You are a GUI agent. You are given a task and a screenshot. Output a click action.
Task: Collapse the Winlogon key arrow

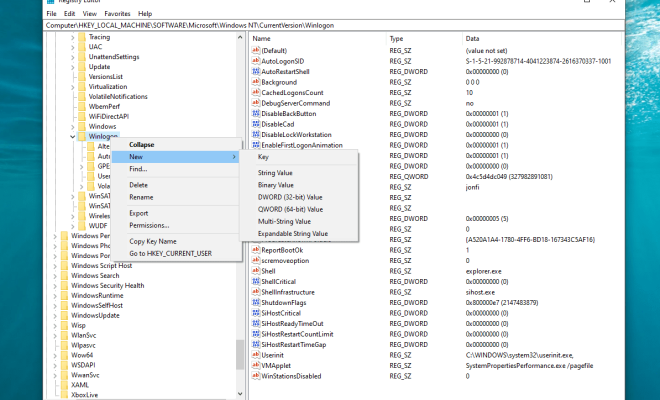[72, 136]
